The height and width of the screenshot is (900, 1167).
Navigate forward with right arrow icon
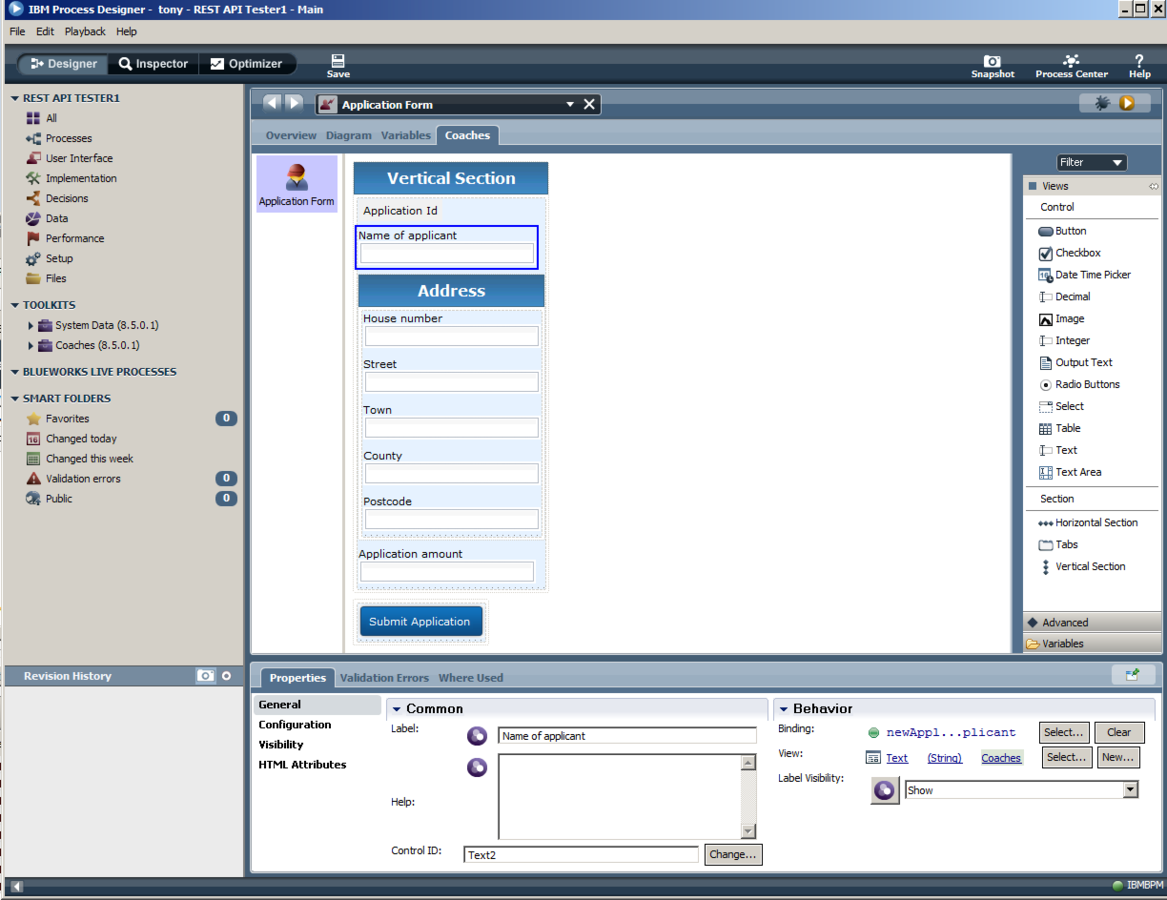pos(295,103)
